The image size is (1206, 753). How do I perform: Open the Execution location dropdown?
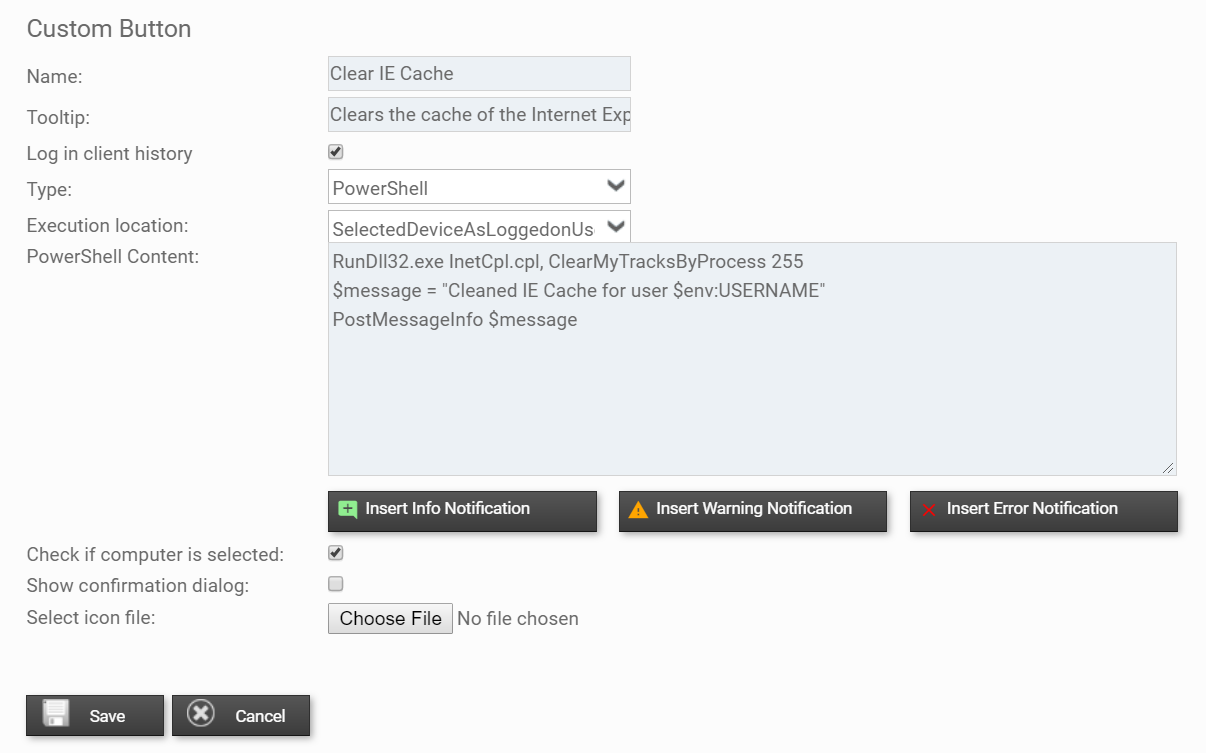(x=479, y=226)
